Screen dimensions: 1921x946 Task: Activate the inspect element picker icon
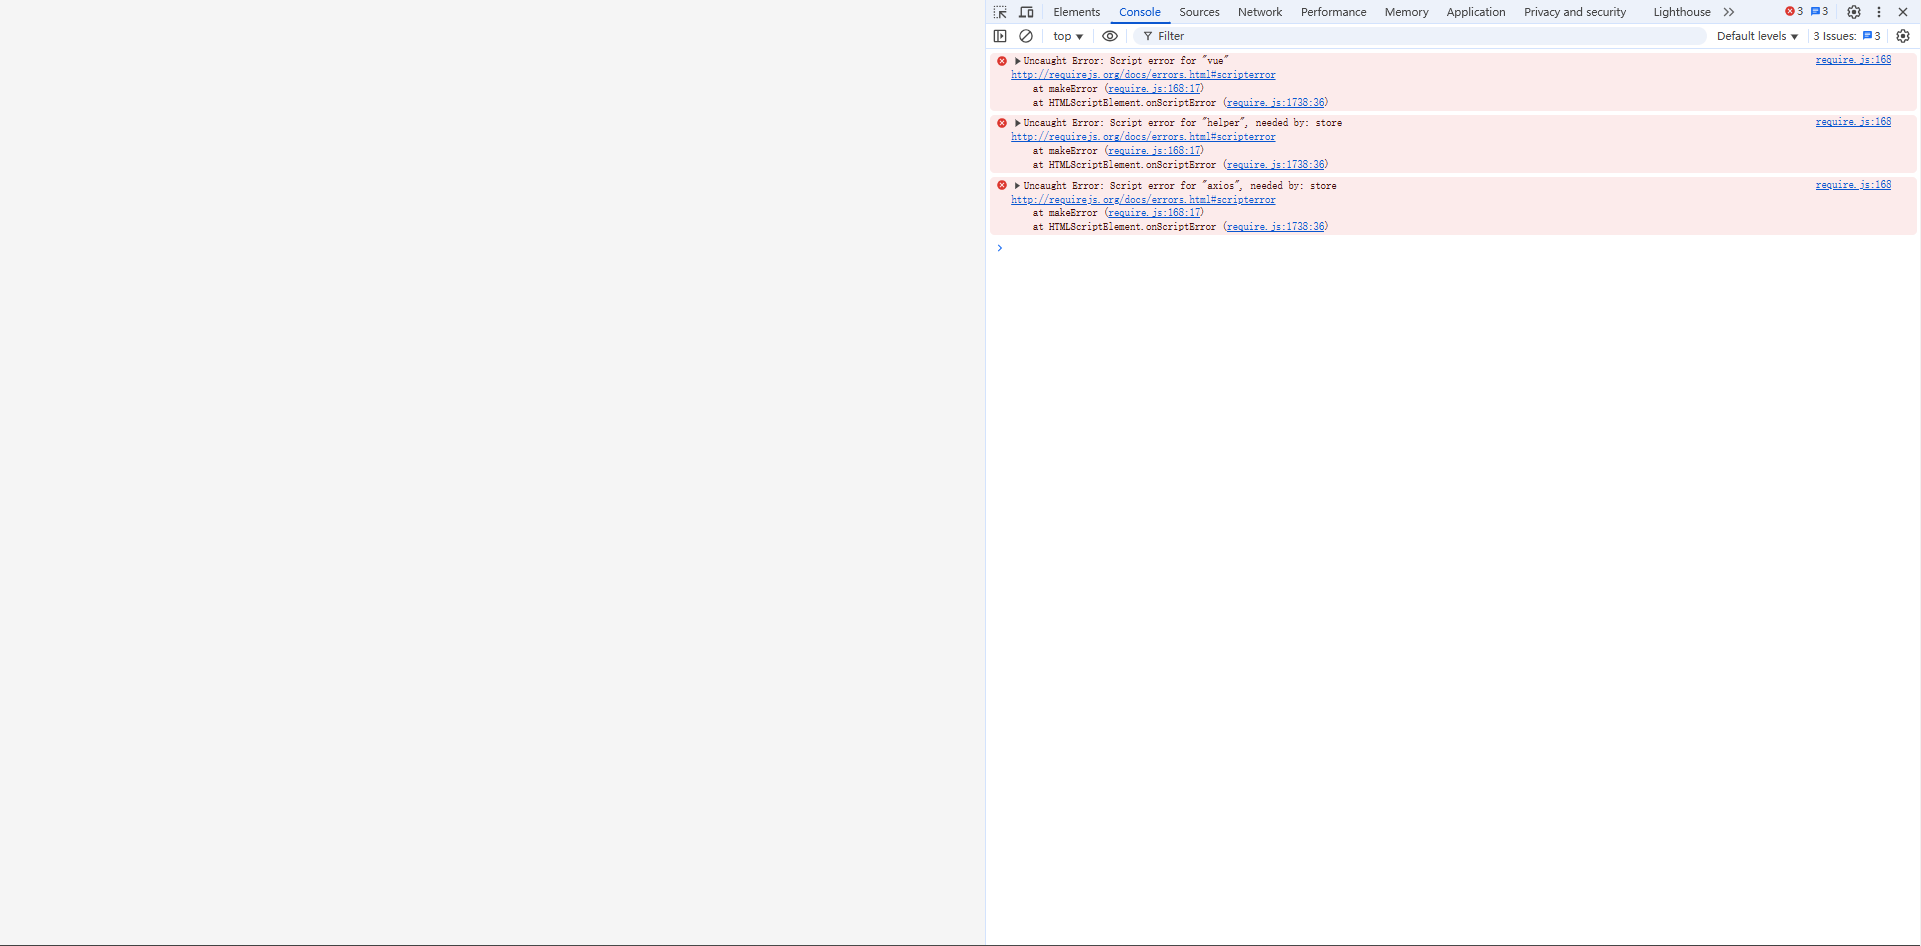coord(1000,12)
